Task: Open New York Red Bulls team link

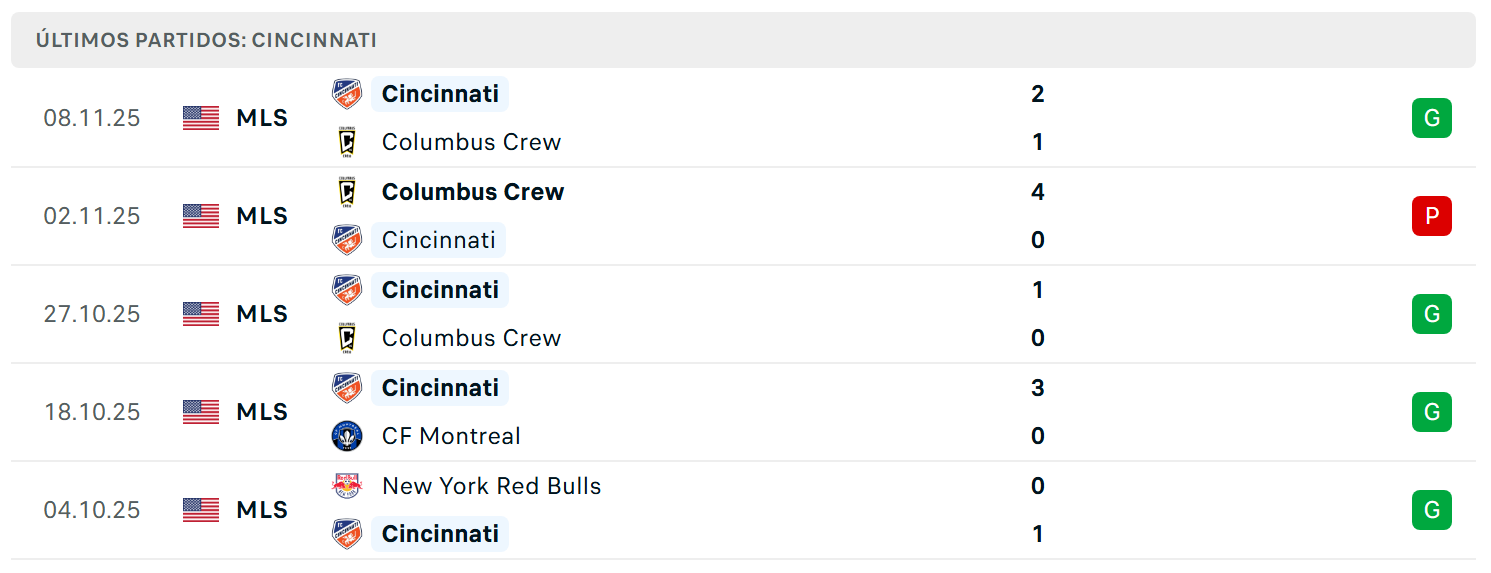Action: (491, 486)
